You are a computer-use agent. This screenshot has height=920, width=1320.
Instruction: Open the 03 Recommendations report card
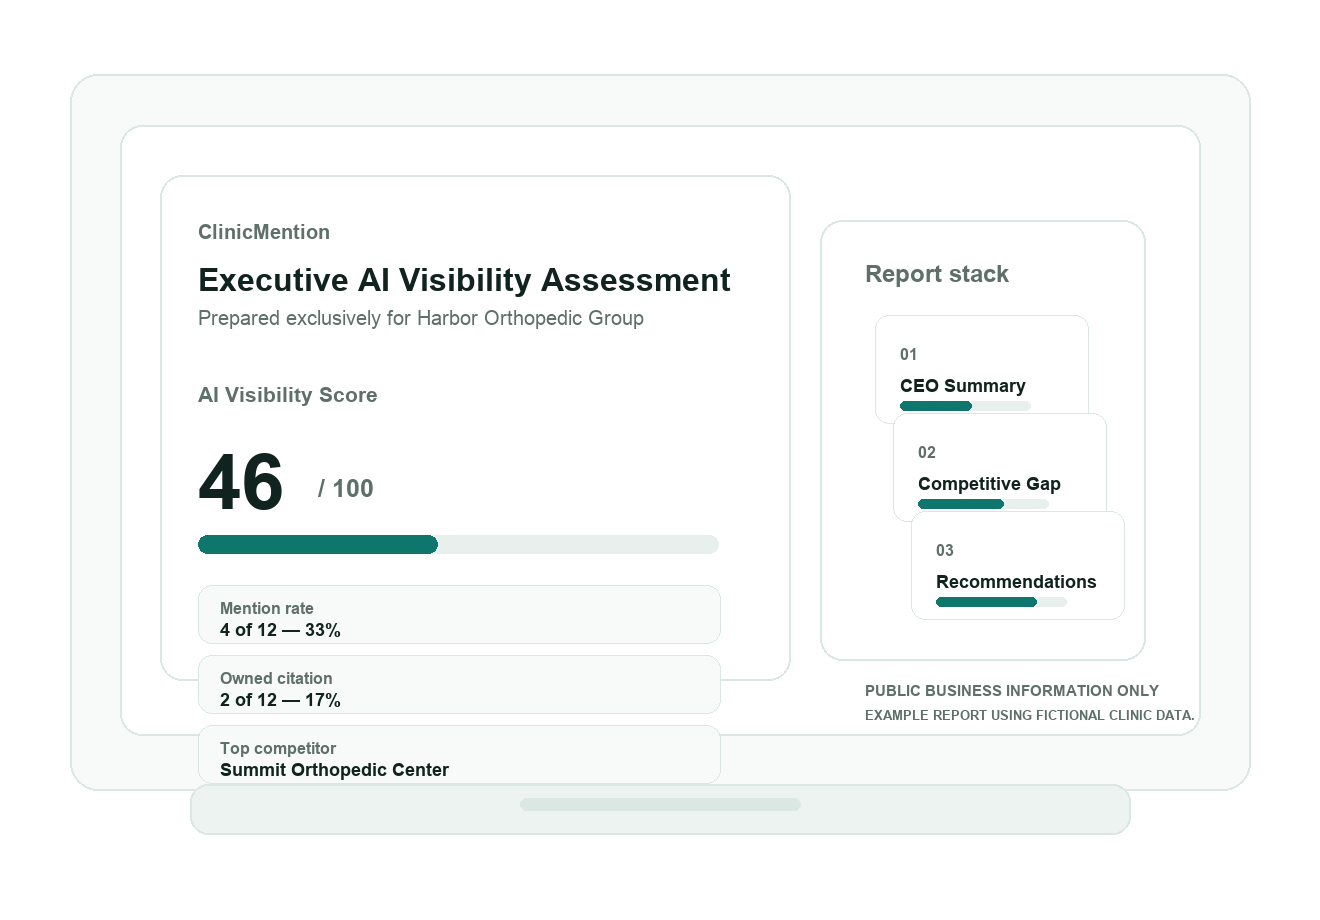click(1018, 565)
